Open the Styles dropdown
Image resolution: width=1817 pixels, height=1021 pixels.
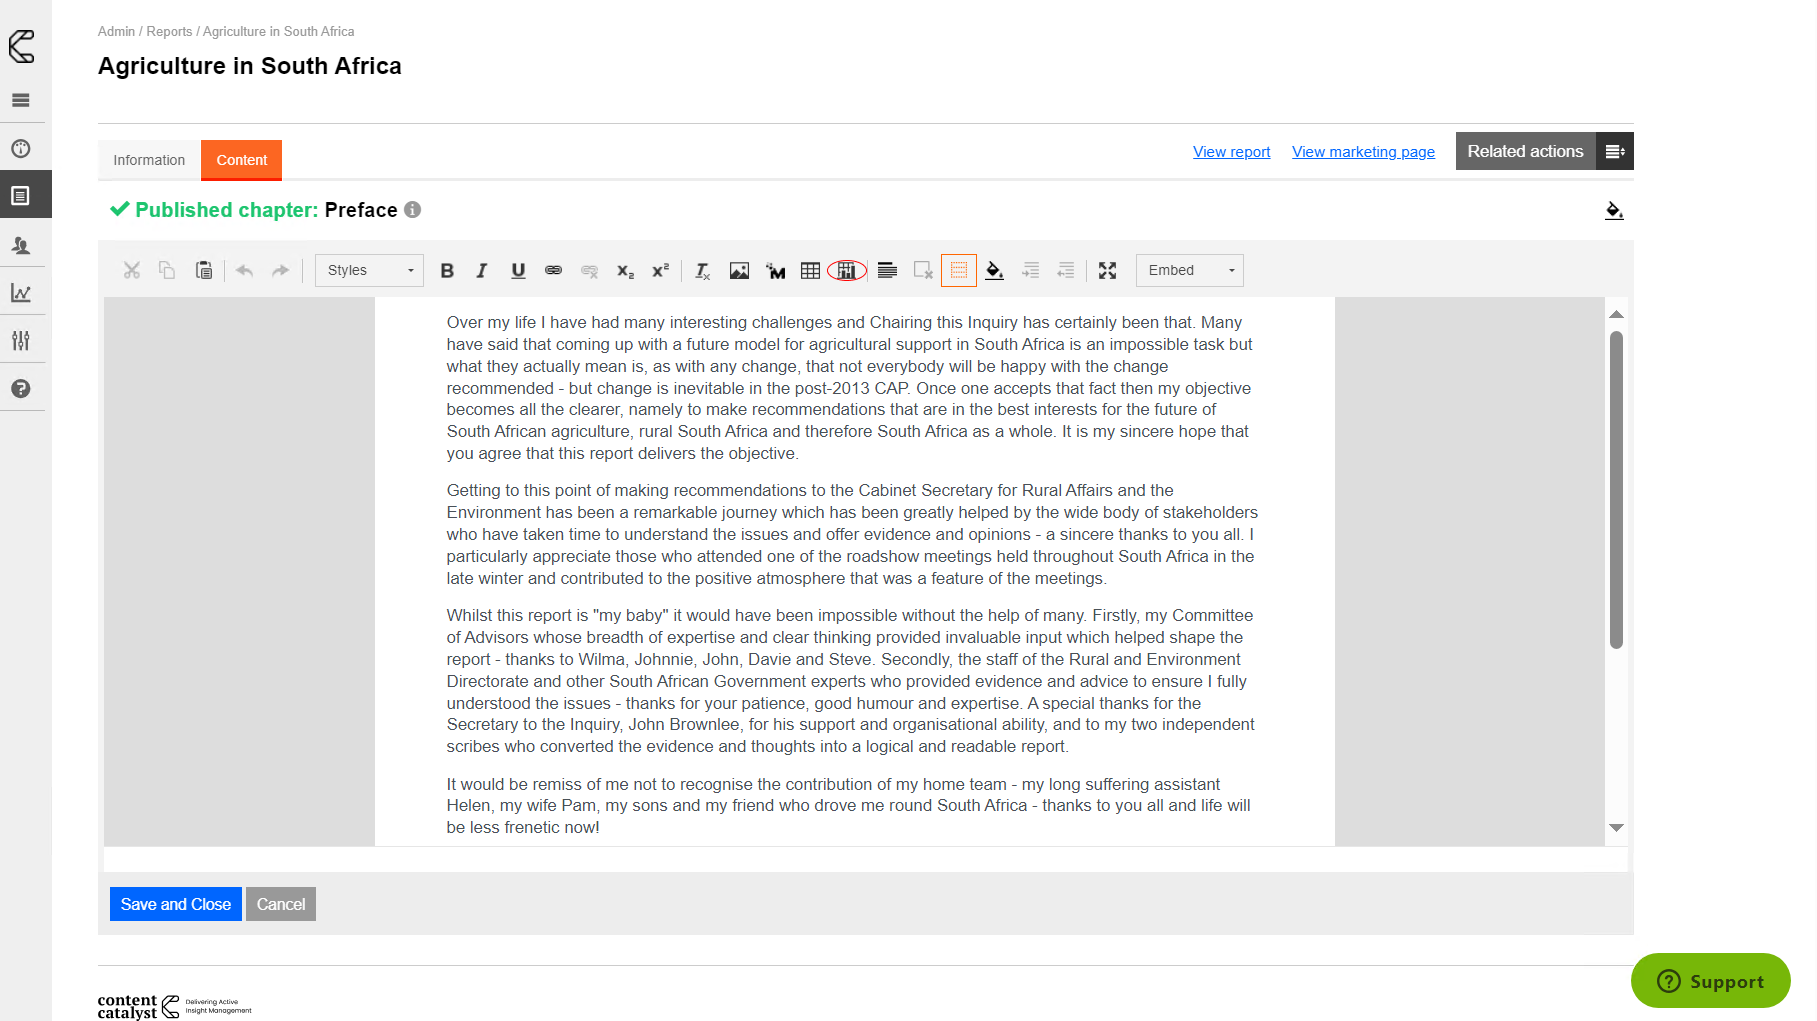point(369,271)
